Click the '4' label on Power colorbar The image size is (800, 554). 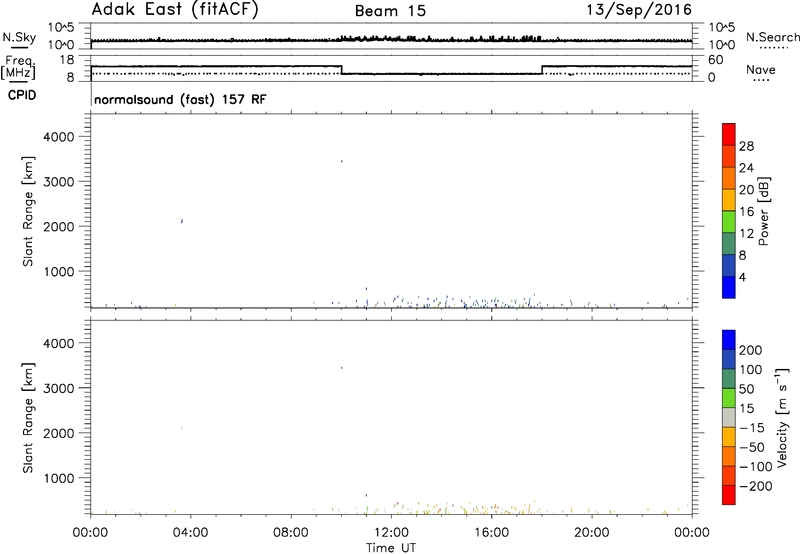742,277
